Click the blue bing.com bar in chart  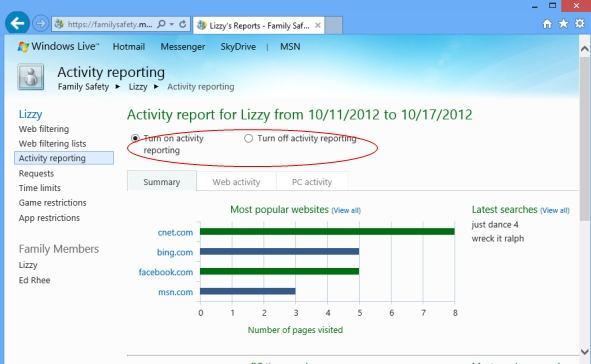pyautogui.click(x=279, y=251)
